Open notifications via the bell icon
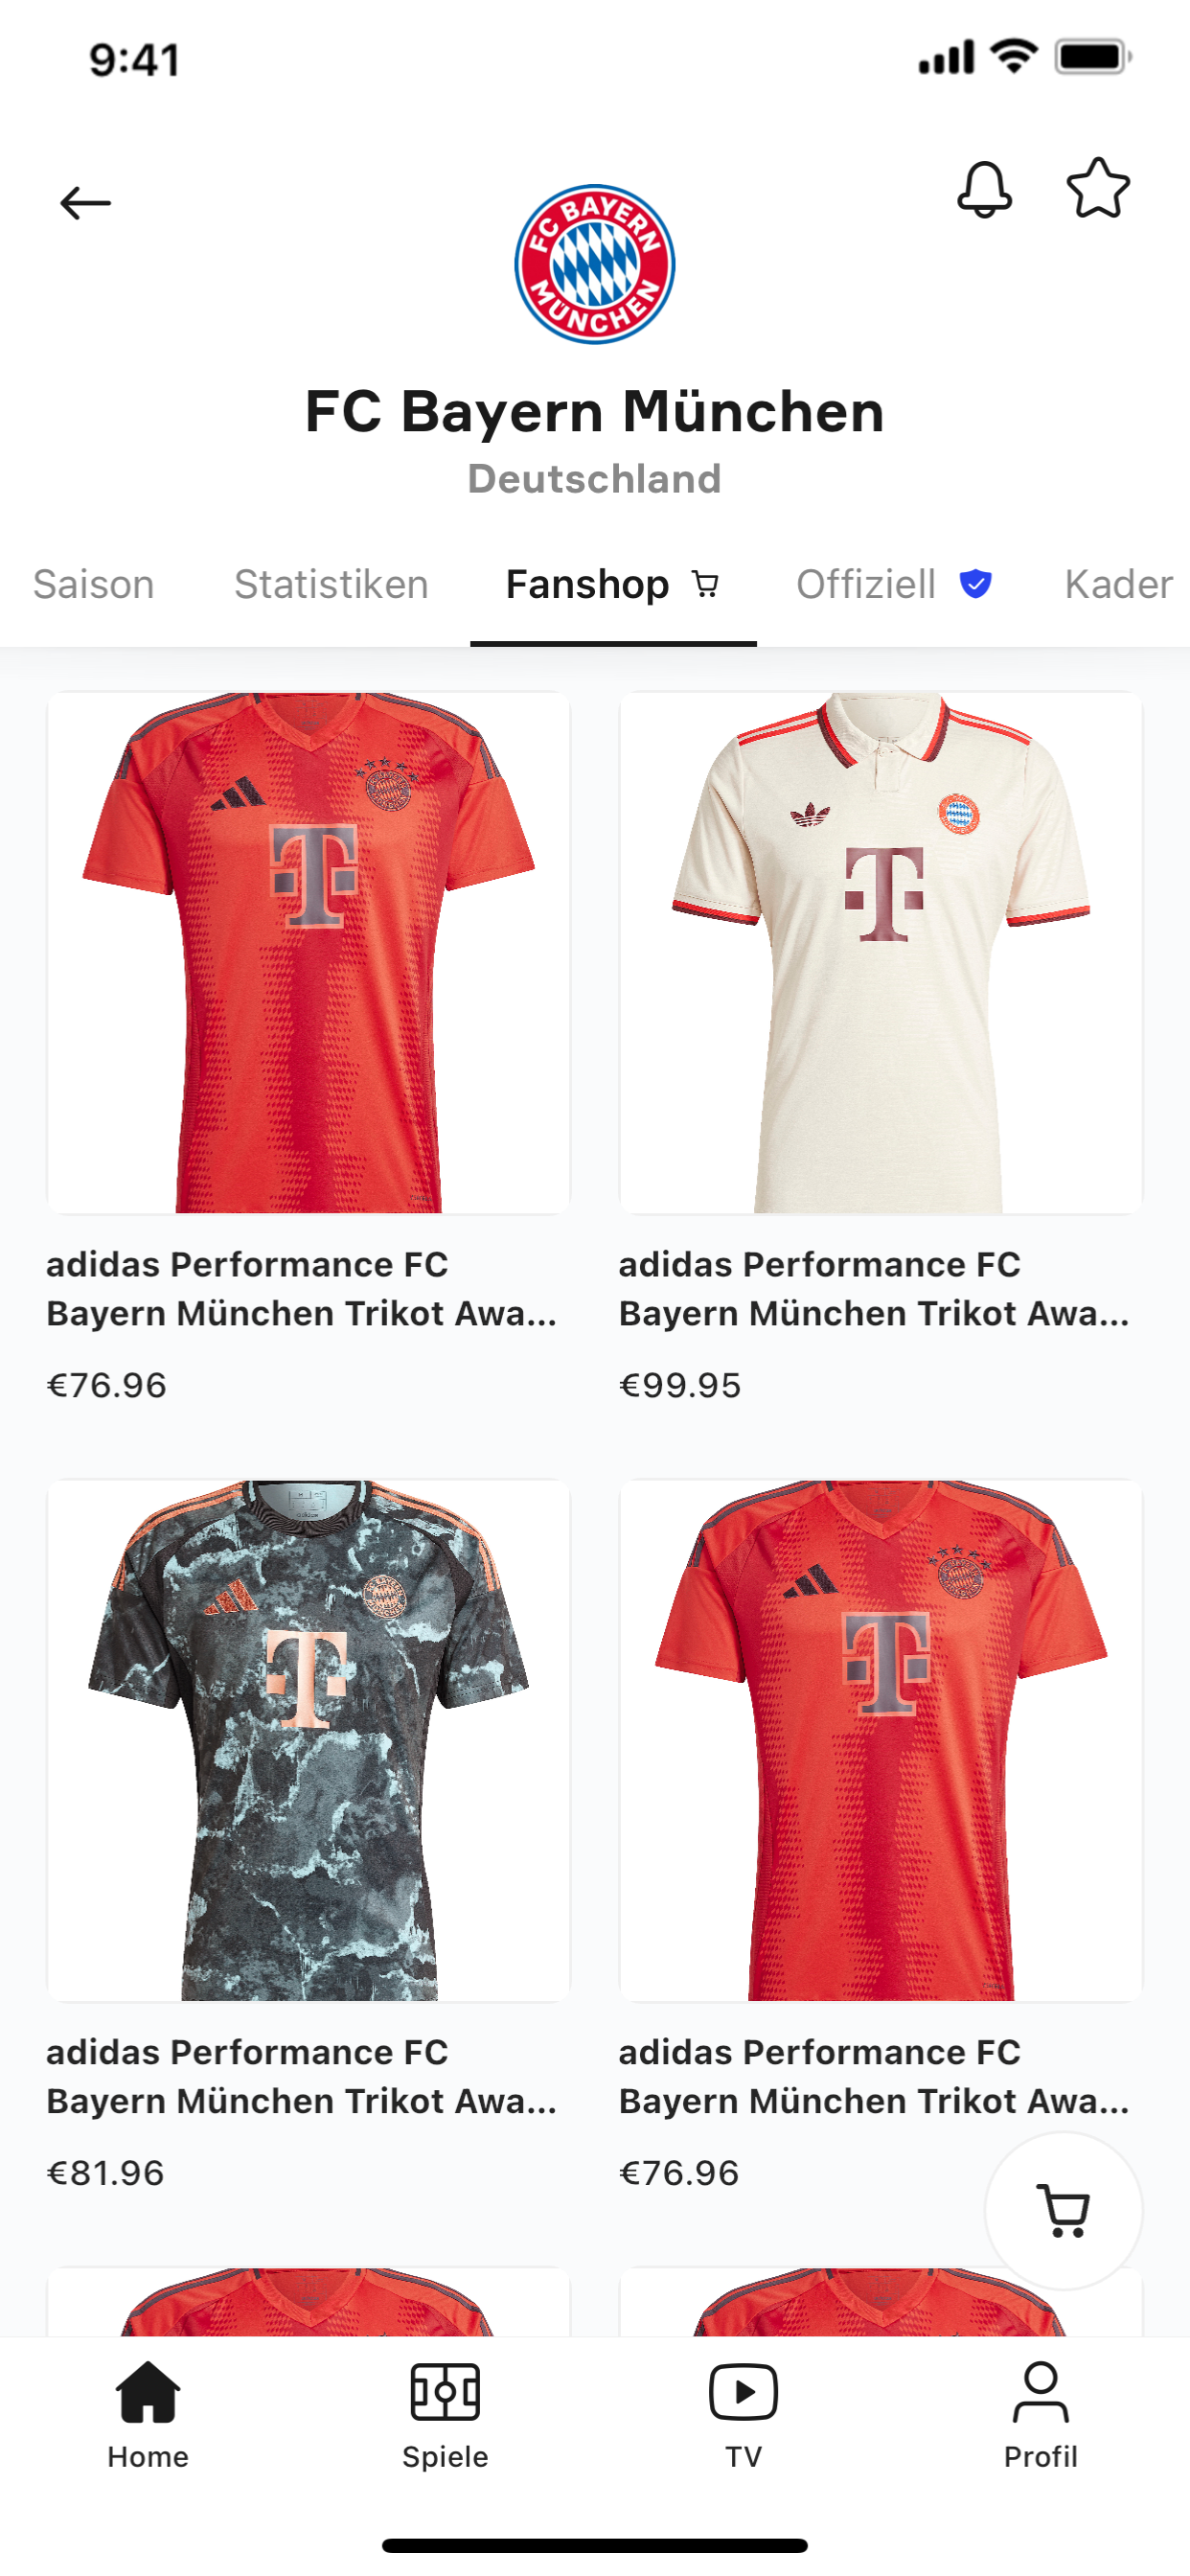The height and width of the screenshot is (2576, 1190). 984,189
